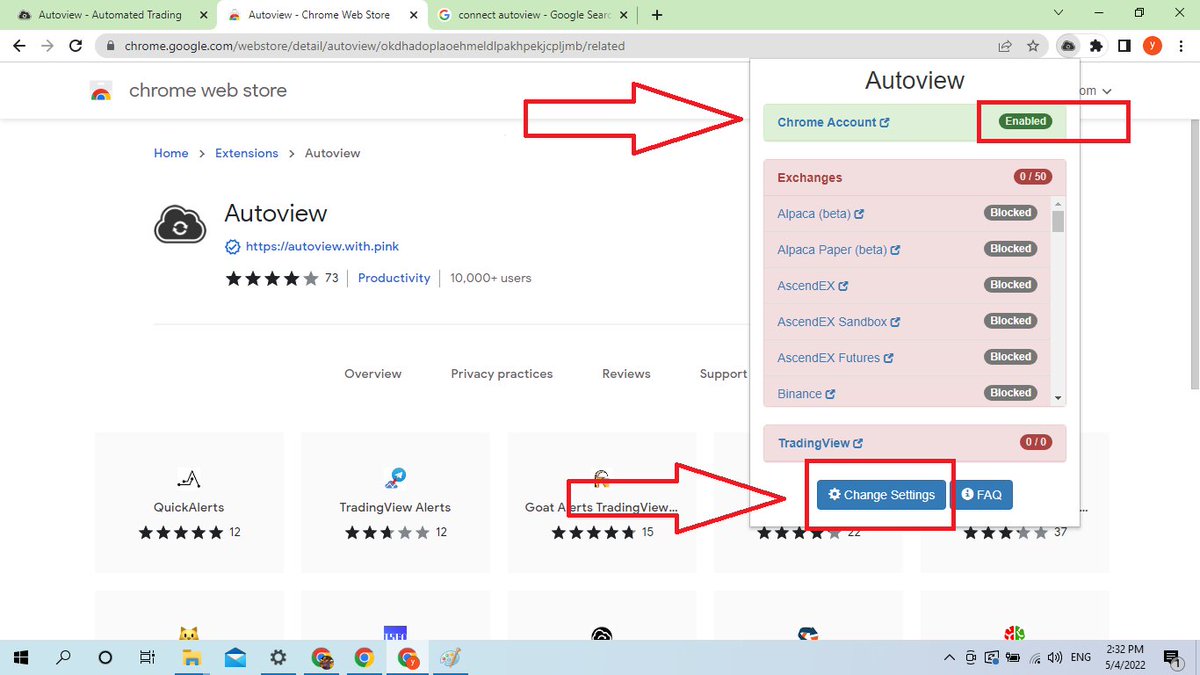Open Chrome Account link in Autoview popup
Screen dimensions: 1200x675
833,122
